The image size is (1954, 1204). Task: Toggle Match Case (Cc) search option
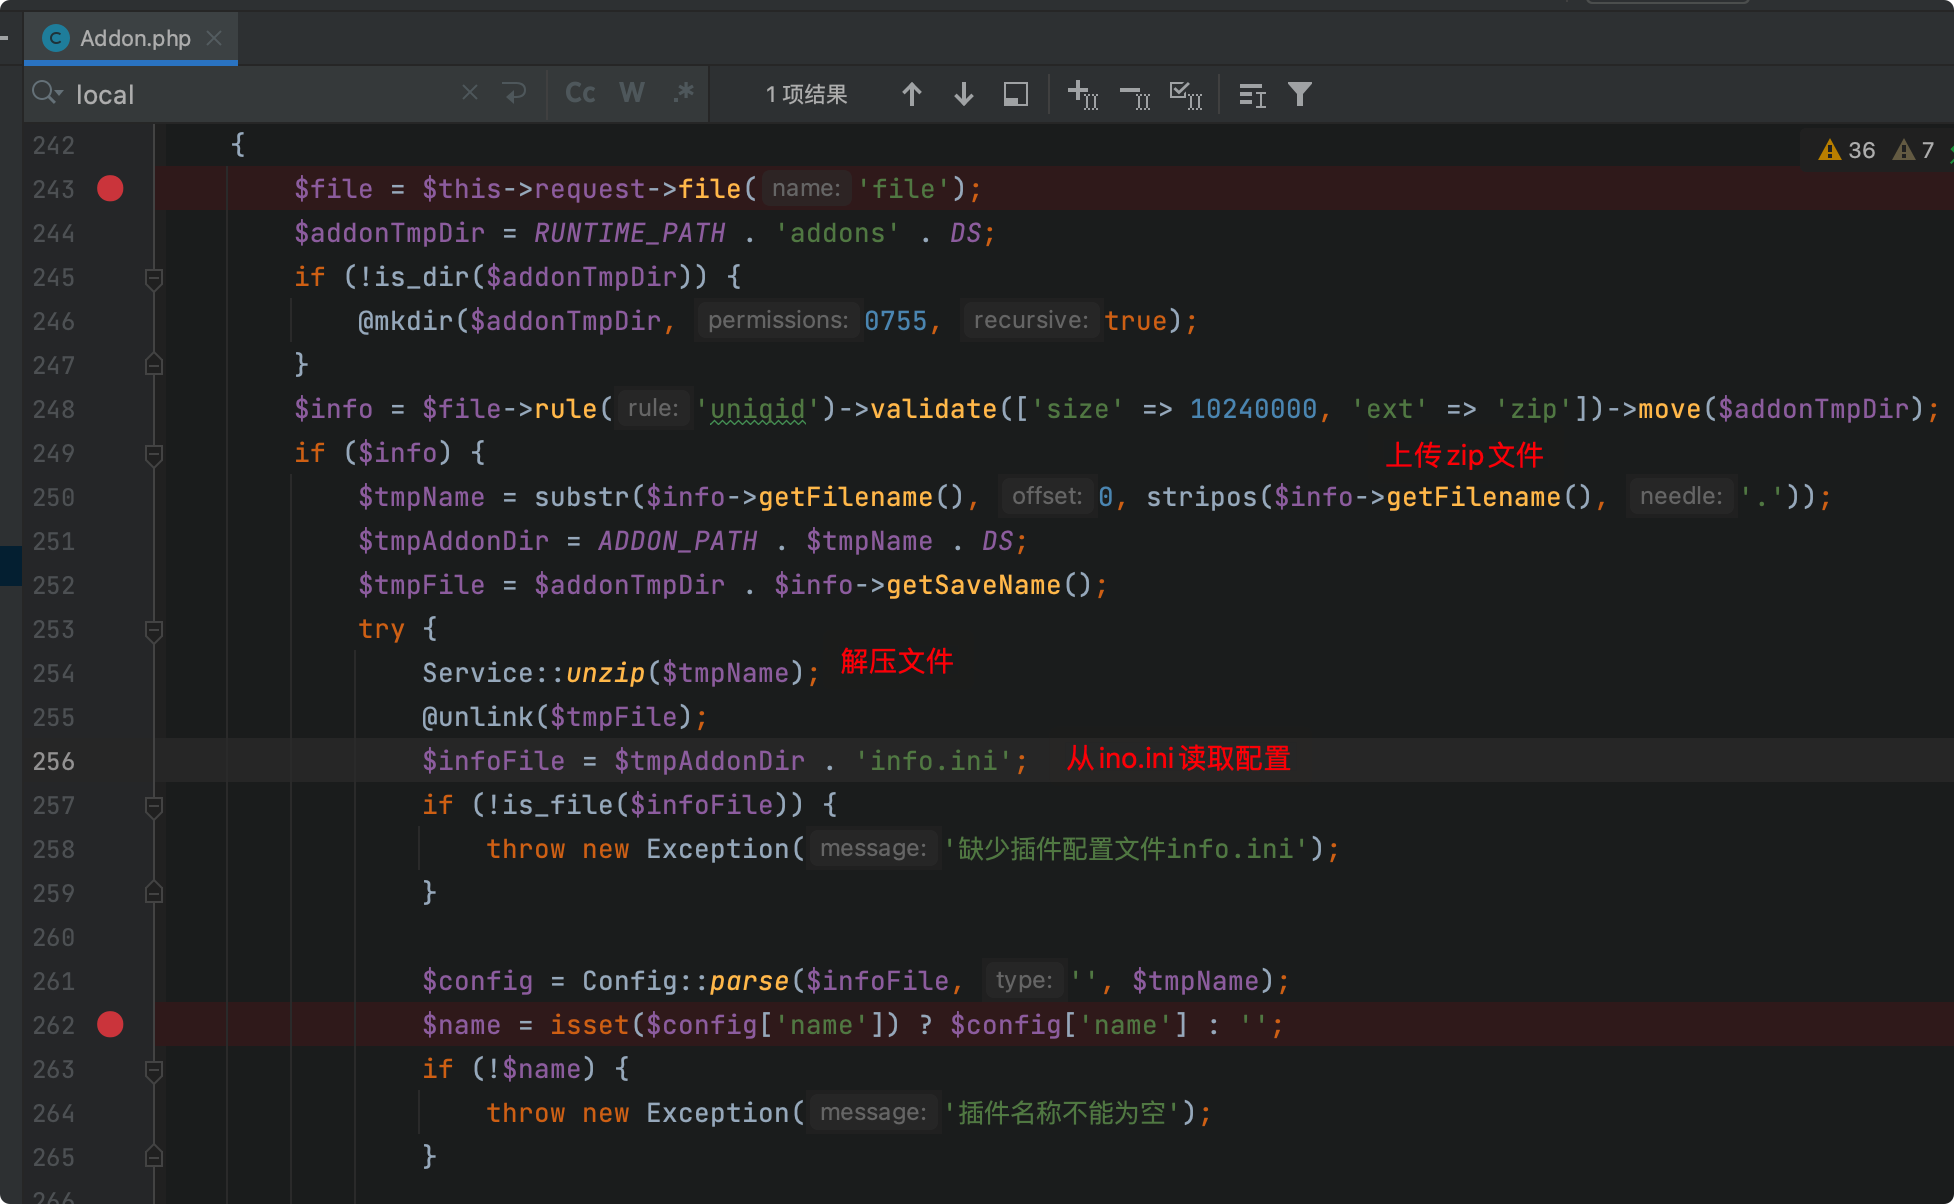click(580, 93)
